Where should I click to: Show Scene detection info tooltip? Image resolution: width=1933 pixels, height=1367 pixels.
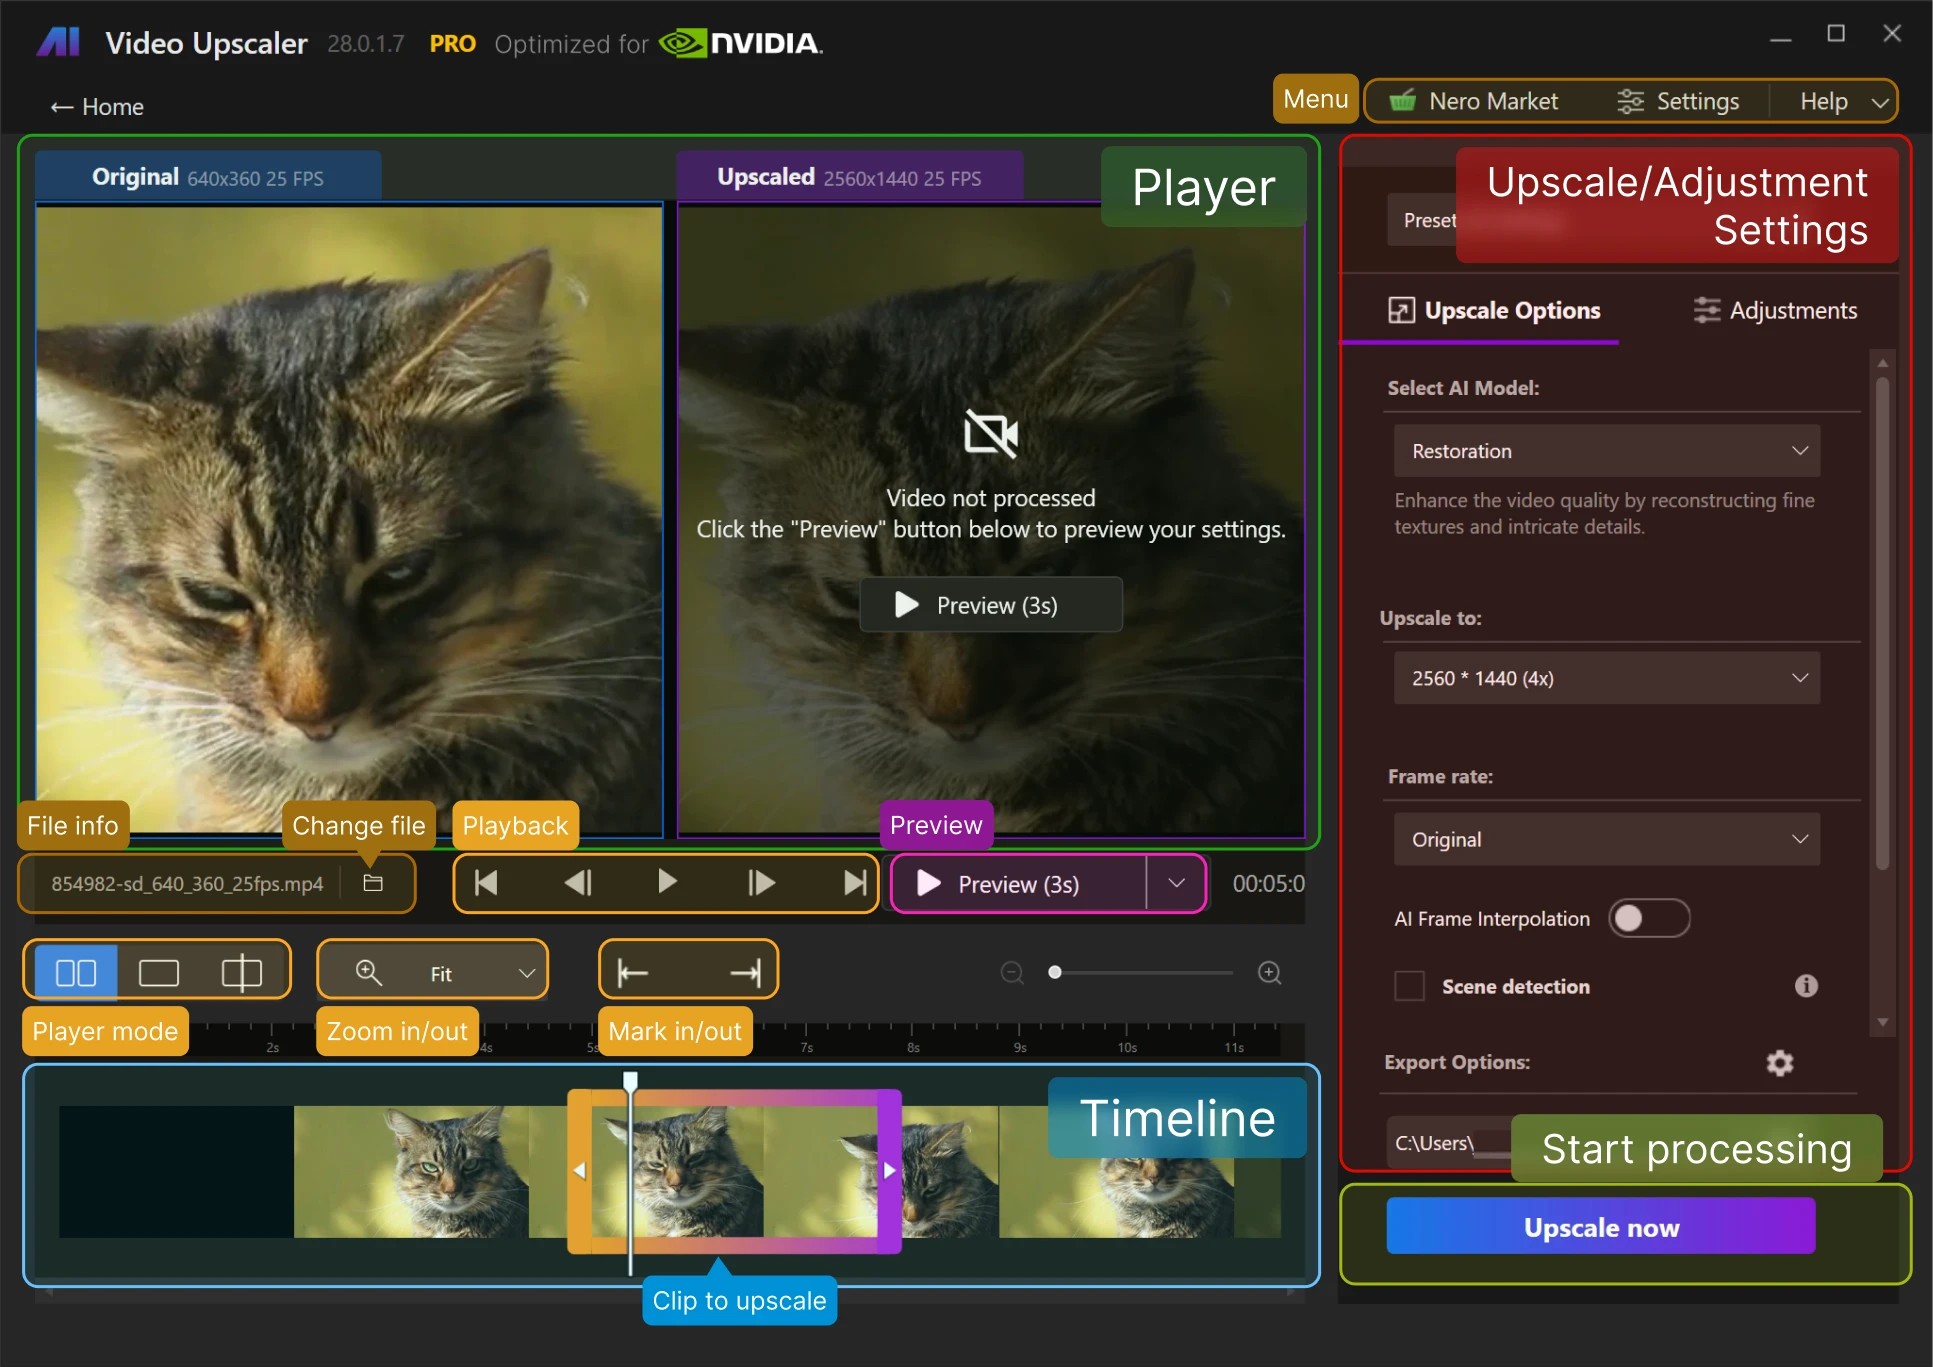click(1805, 986)
